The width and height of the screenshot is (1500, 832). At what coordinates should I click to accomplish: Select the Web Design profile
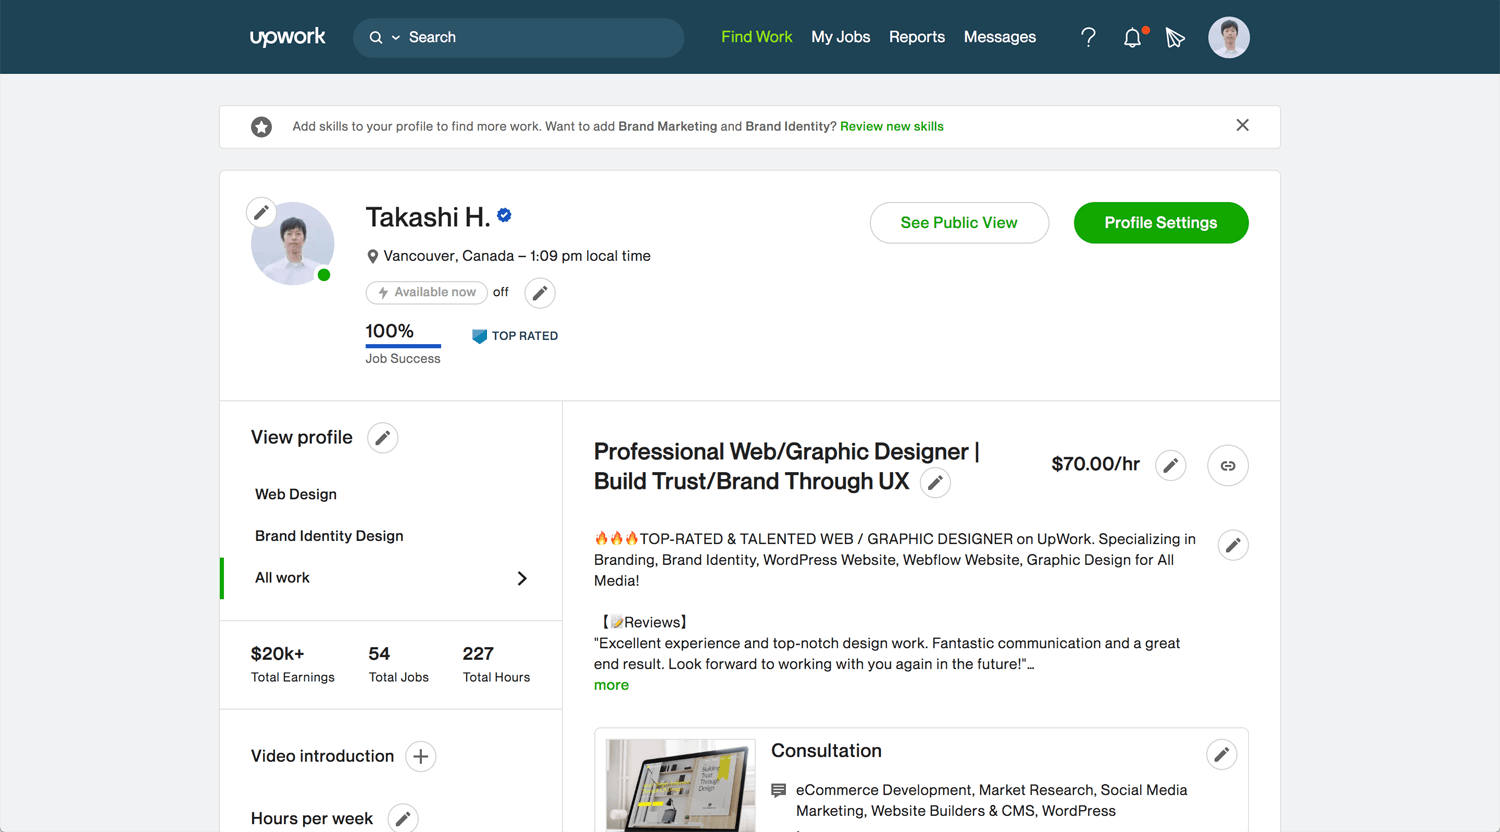click(x=296, y=494)
